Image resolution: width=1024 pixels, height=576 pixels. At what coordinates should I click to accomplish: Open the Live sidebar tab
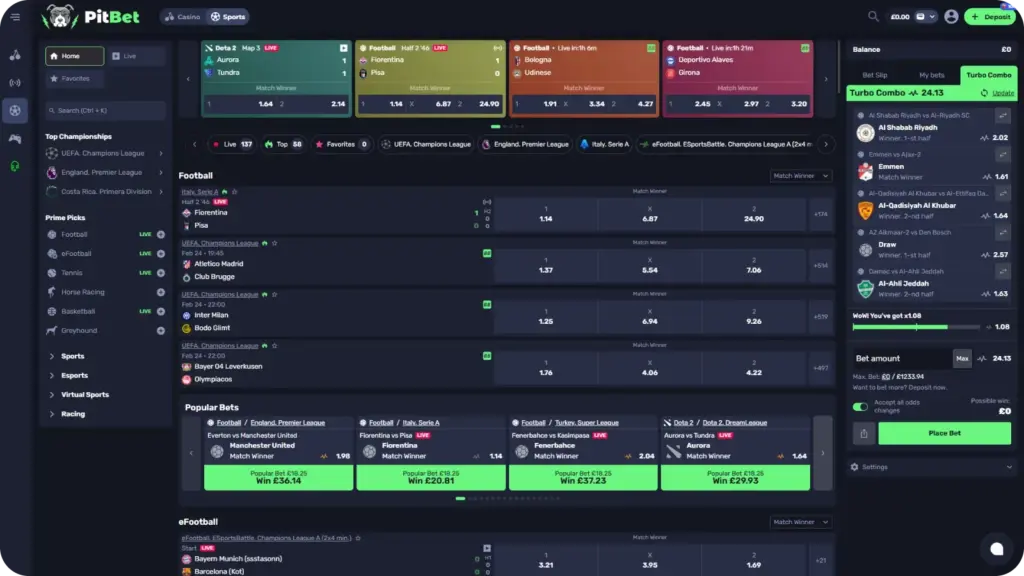[136, 56]
